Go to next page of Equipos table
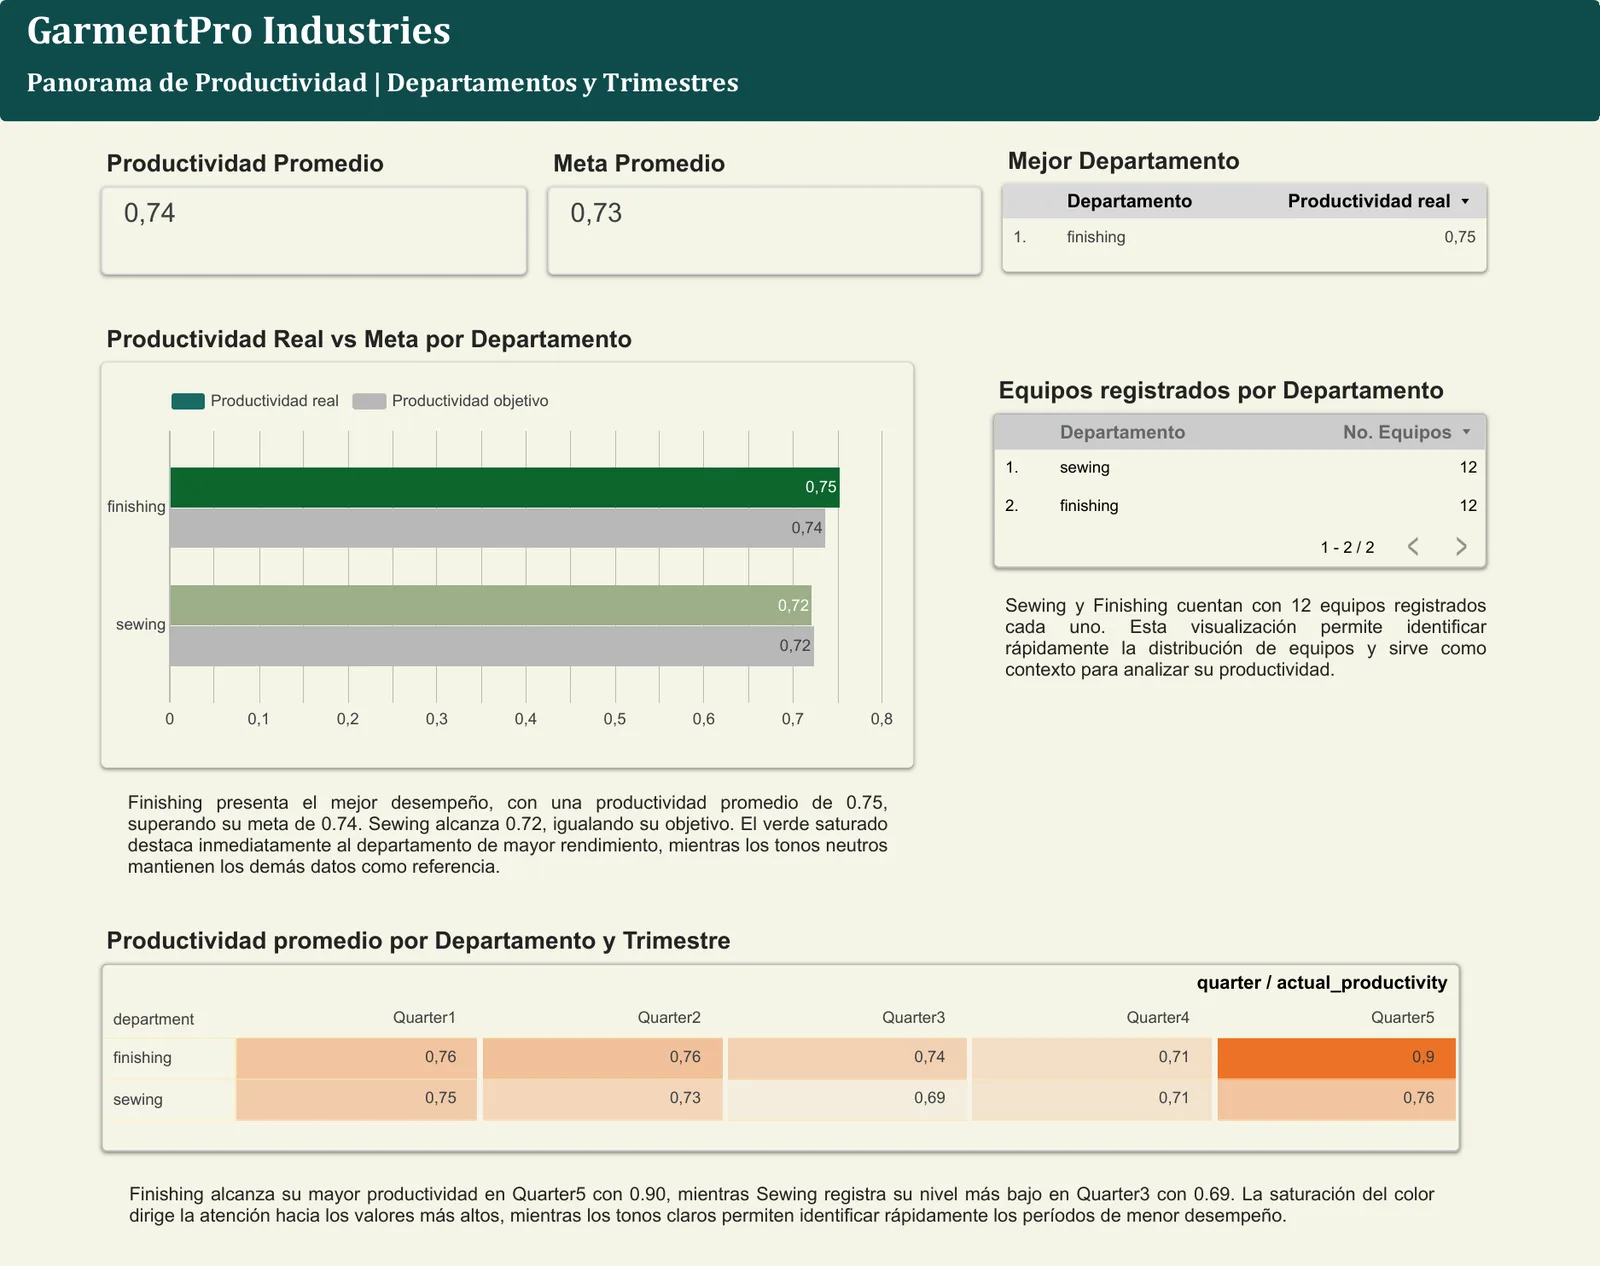The height and width of the screenshot is (1266, 1600). click(x=1461, y=546)
